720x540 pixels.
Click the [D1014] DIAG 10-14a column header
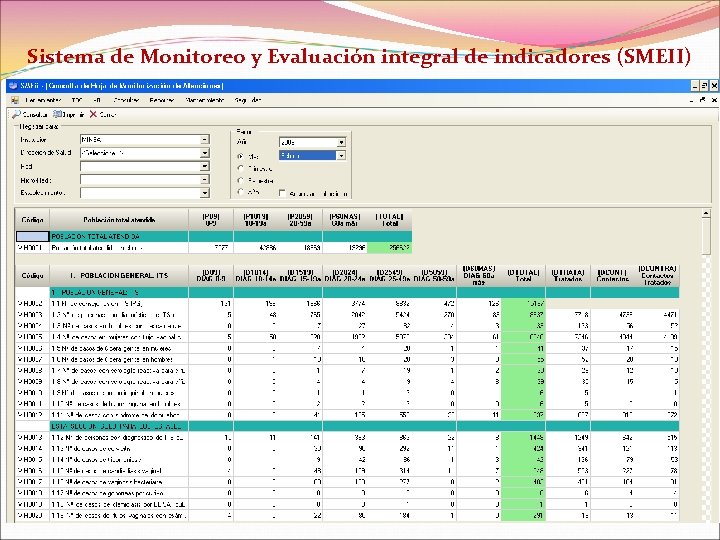[x=256, y=276]
